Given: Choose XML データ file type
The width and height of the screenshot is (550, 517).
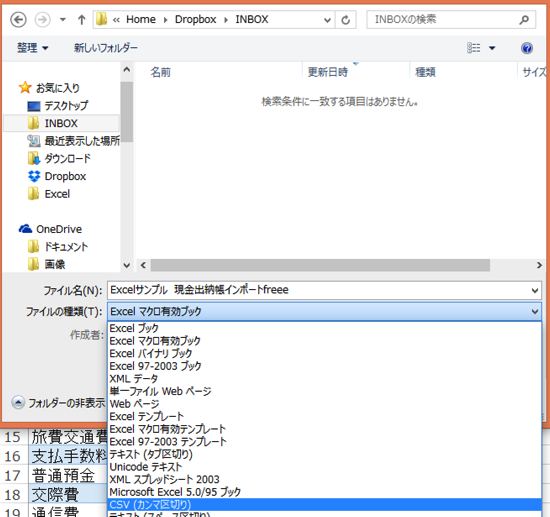Looking at the screenshot, I should tap(324, 378).
